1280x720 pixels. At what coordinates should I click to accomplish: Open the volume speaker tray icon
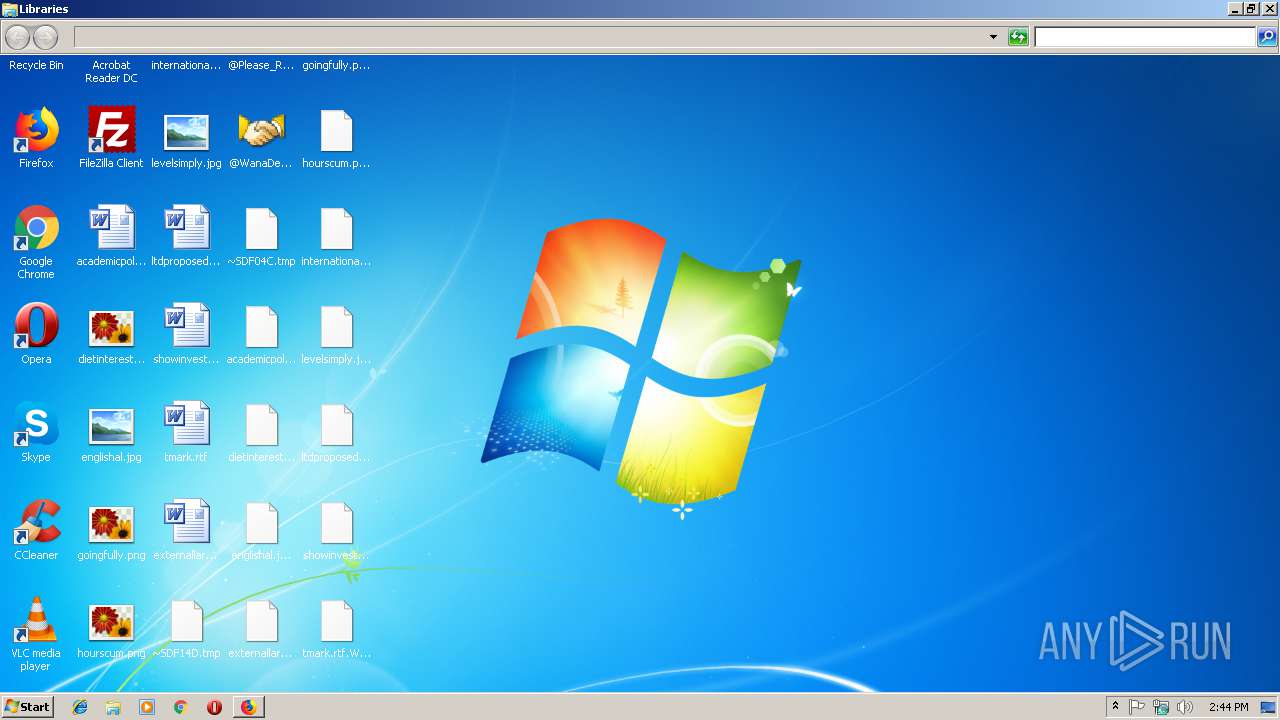(x=1185, y=707)
